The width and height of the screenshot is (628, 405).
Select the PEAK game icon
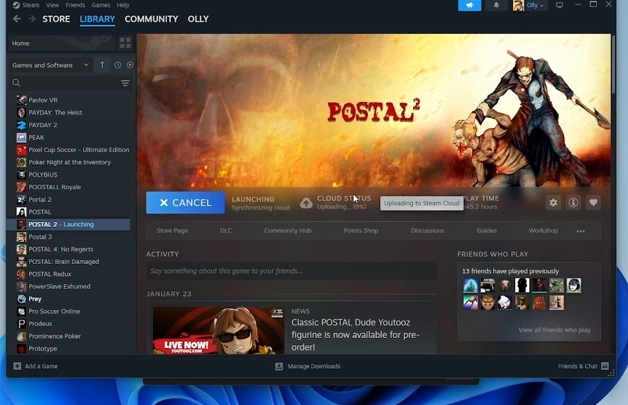coord(22,137)
